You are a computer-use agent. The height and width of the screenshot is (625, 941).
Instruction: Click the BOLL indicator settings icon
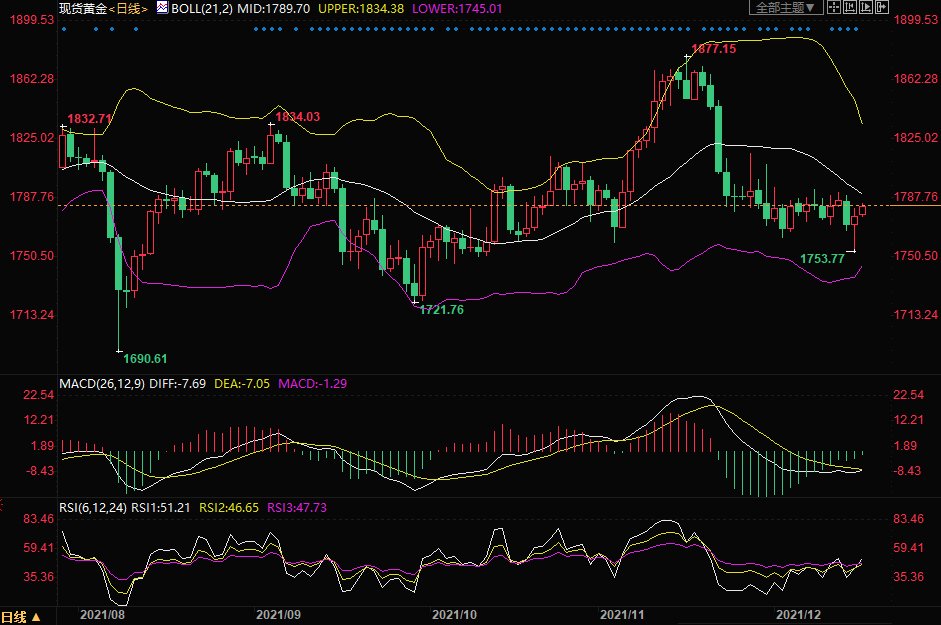point(161,7)
